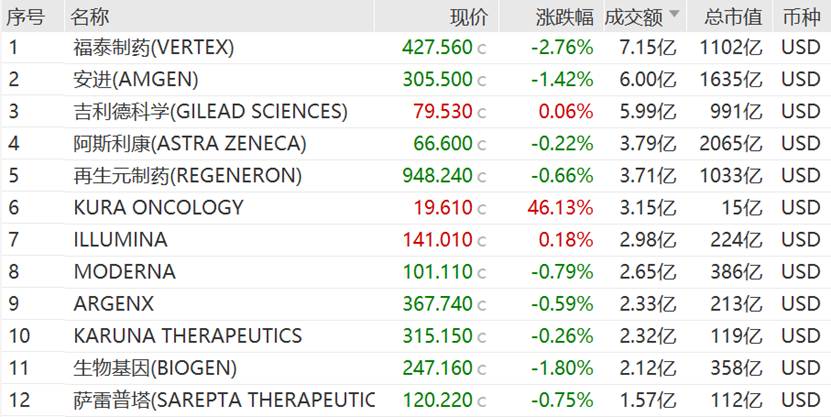Select the KURA ONCOLOGY stock name
Image resolution: width=831 pixels, height=417 pixels.
(x=158, y=207)
